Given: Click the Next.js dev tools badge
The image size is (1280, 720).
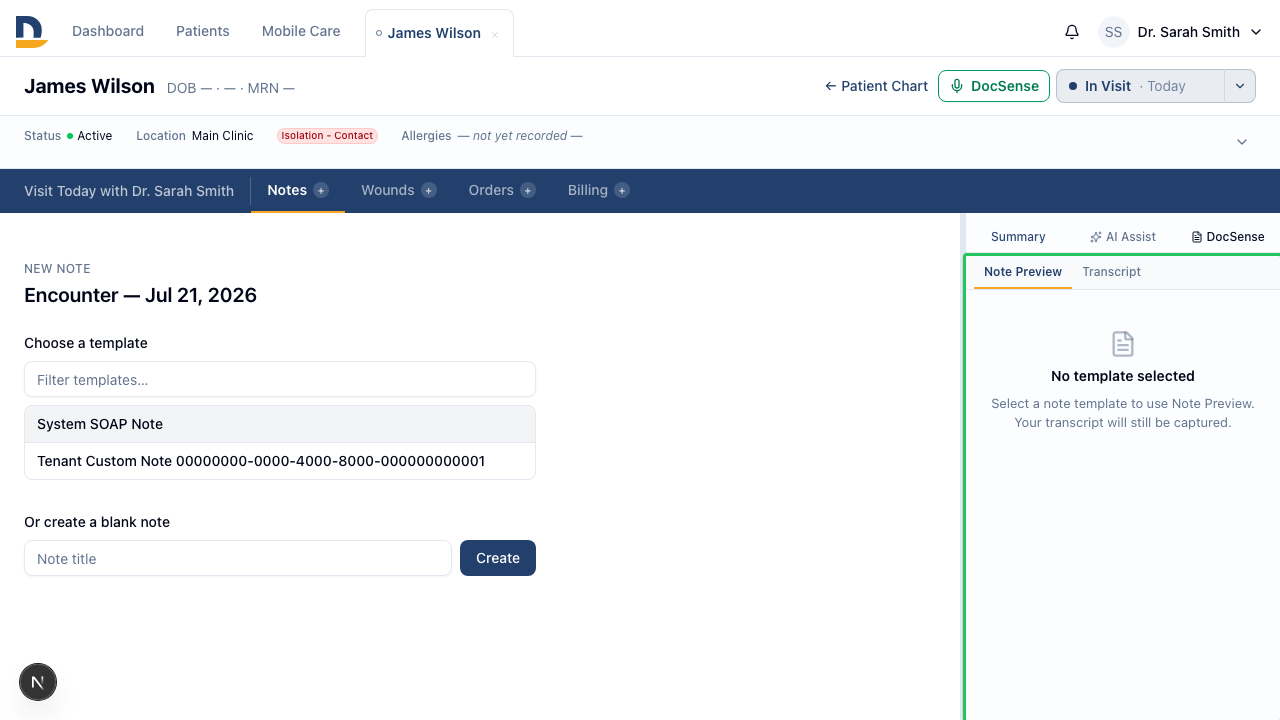Looking at the screenshot, I should point(38,682).
